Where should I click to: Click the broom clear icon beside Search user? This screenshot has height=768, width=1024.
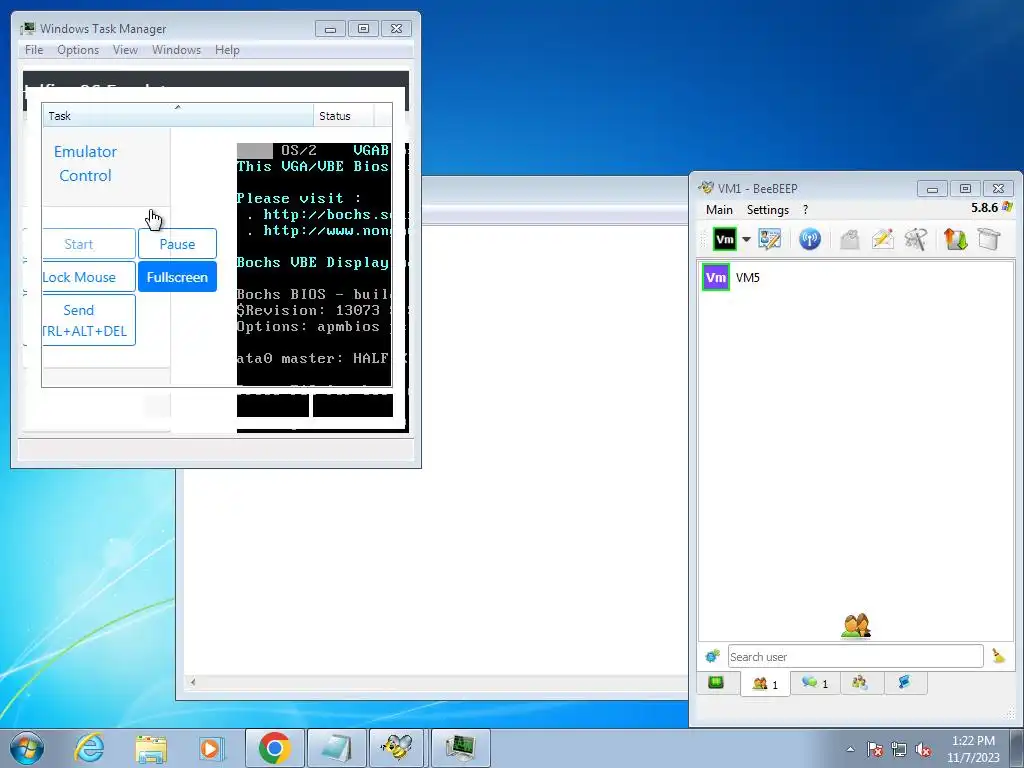tap(999, 656)
